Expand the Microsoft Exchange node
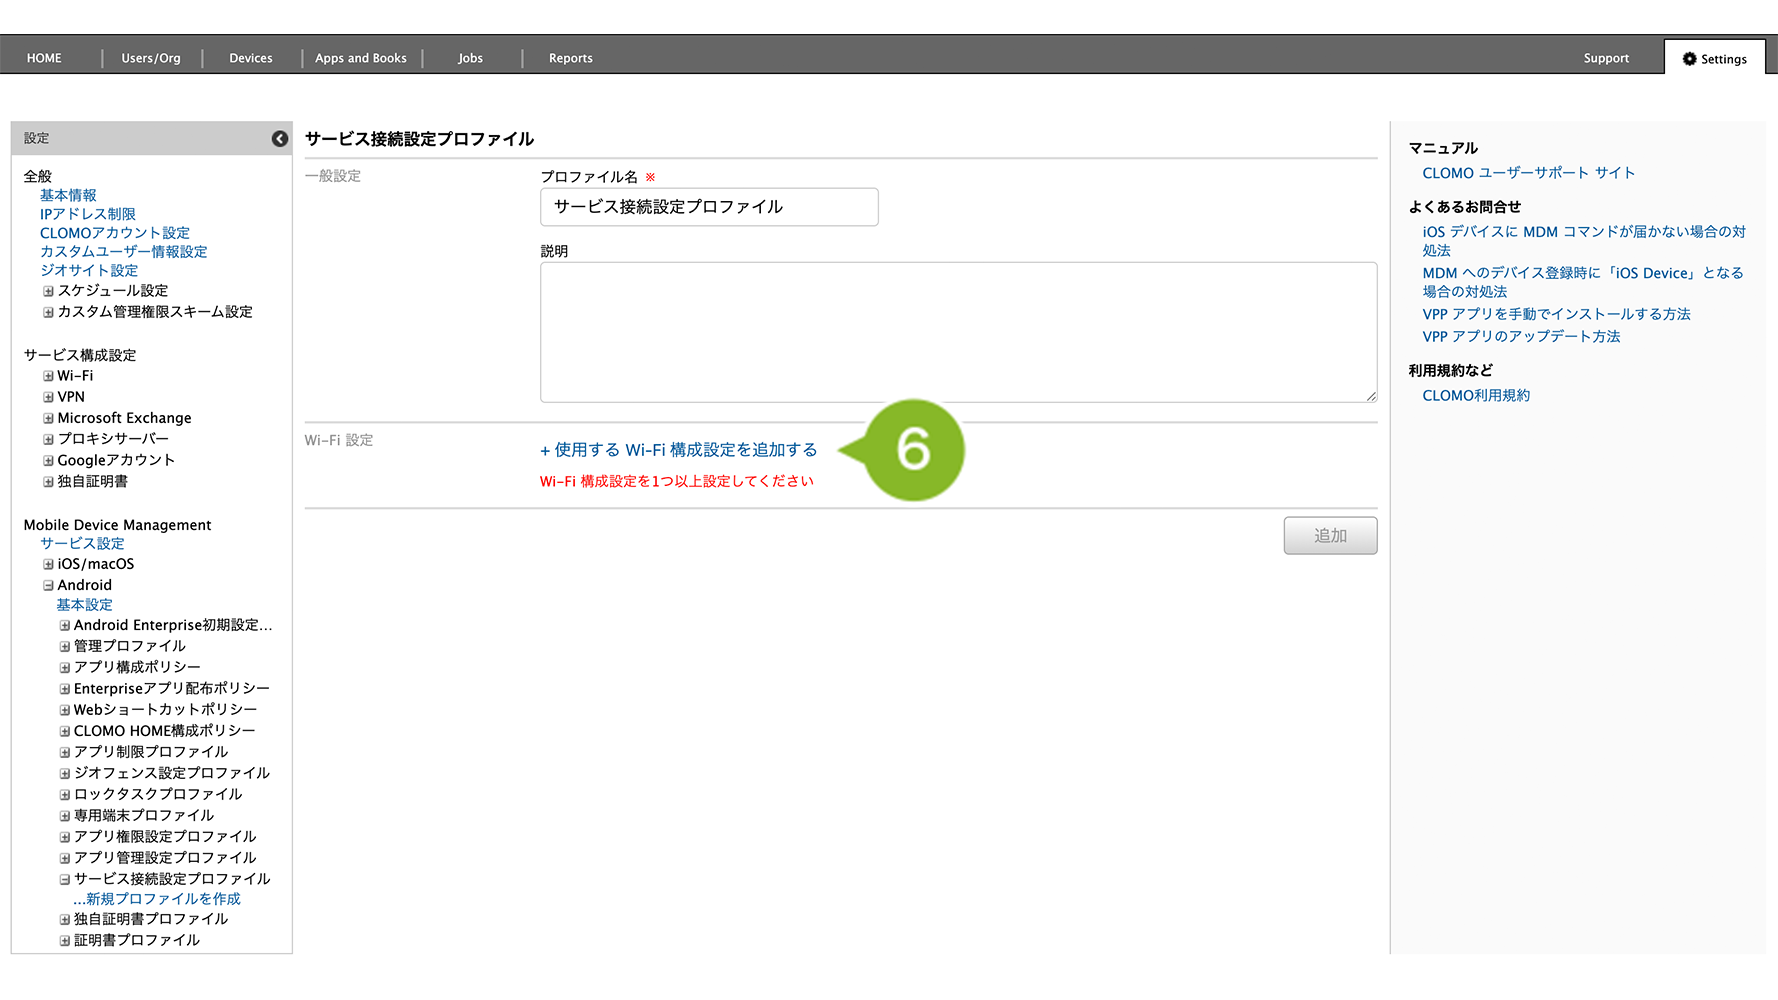This screenshot has width=1778, height=1000. tap(48, 419)
